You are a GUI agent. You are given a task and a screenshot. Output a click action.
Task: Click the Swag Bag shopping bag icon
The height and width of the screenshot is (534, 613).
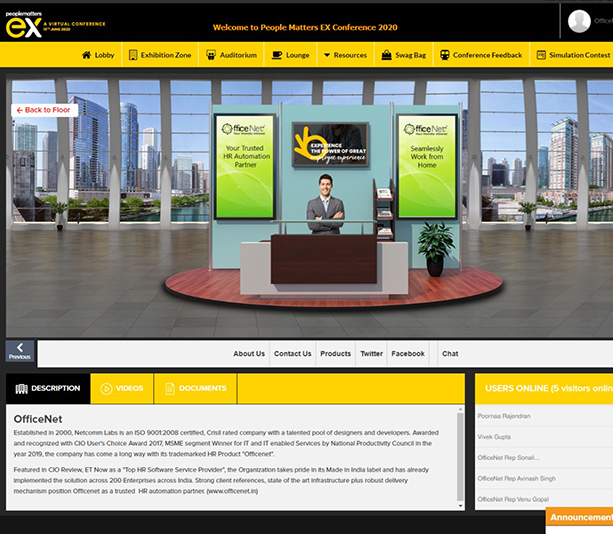click(386, 55)
